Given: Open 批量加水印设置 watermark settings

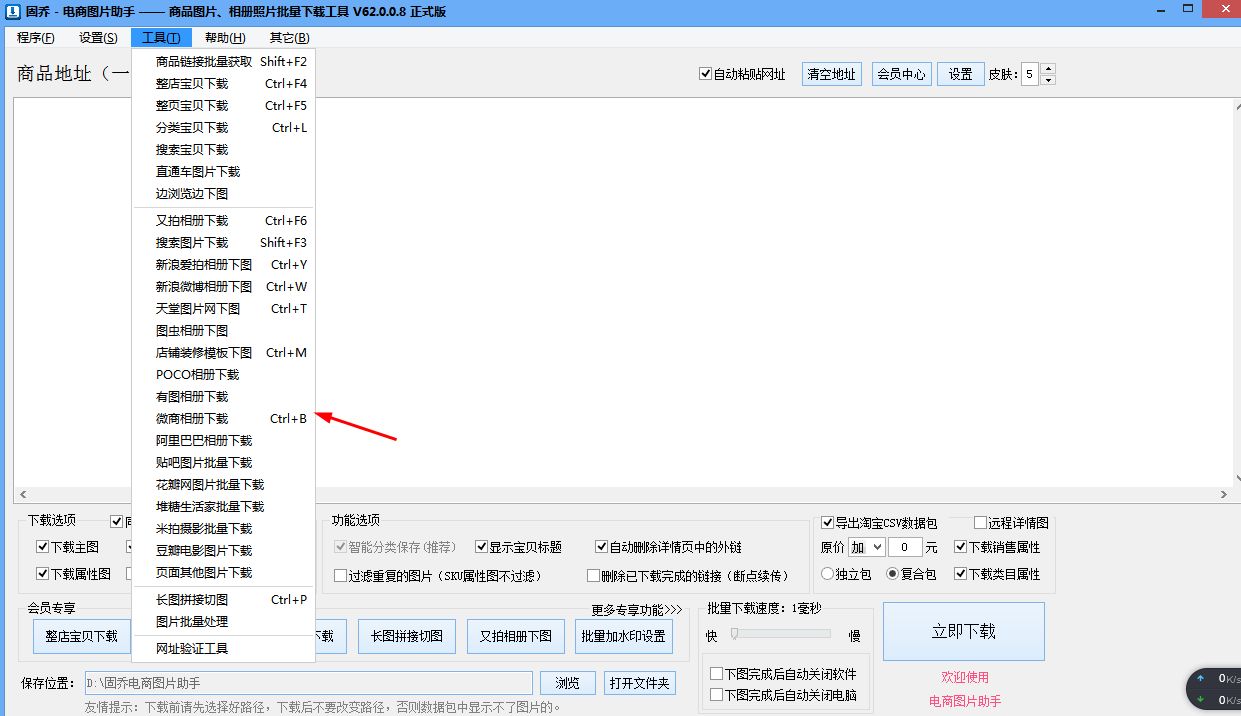Looking at the screenshot, I should [x=624, y=635].
